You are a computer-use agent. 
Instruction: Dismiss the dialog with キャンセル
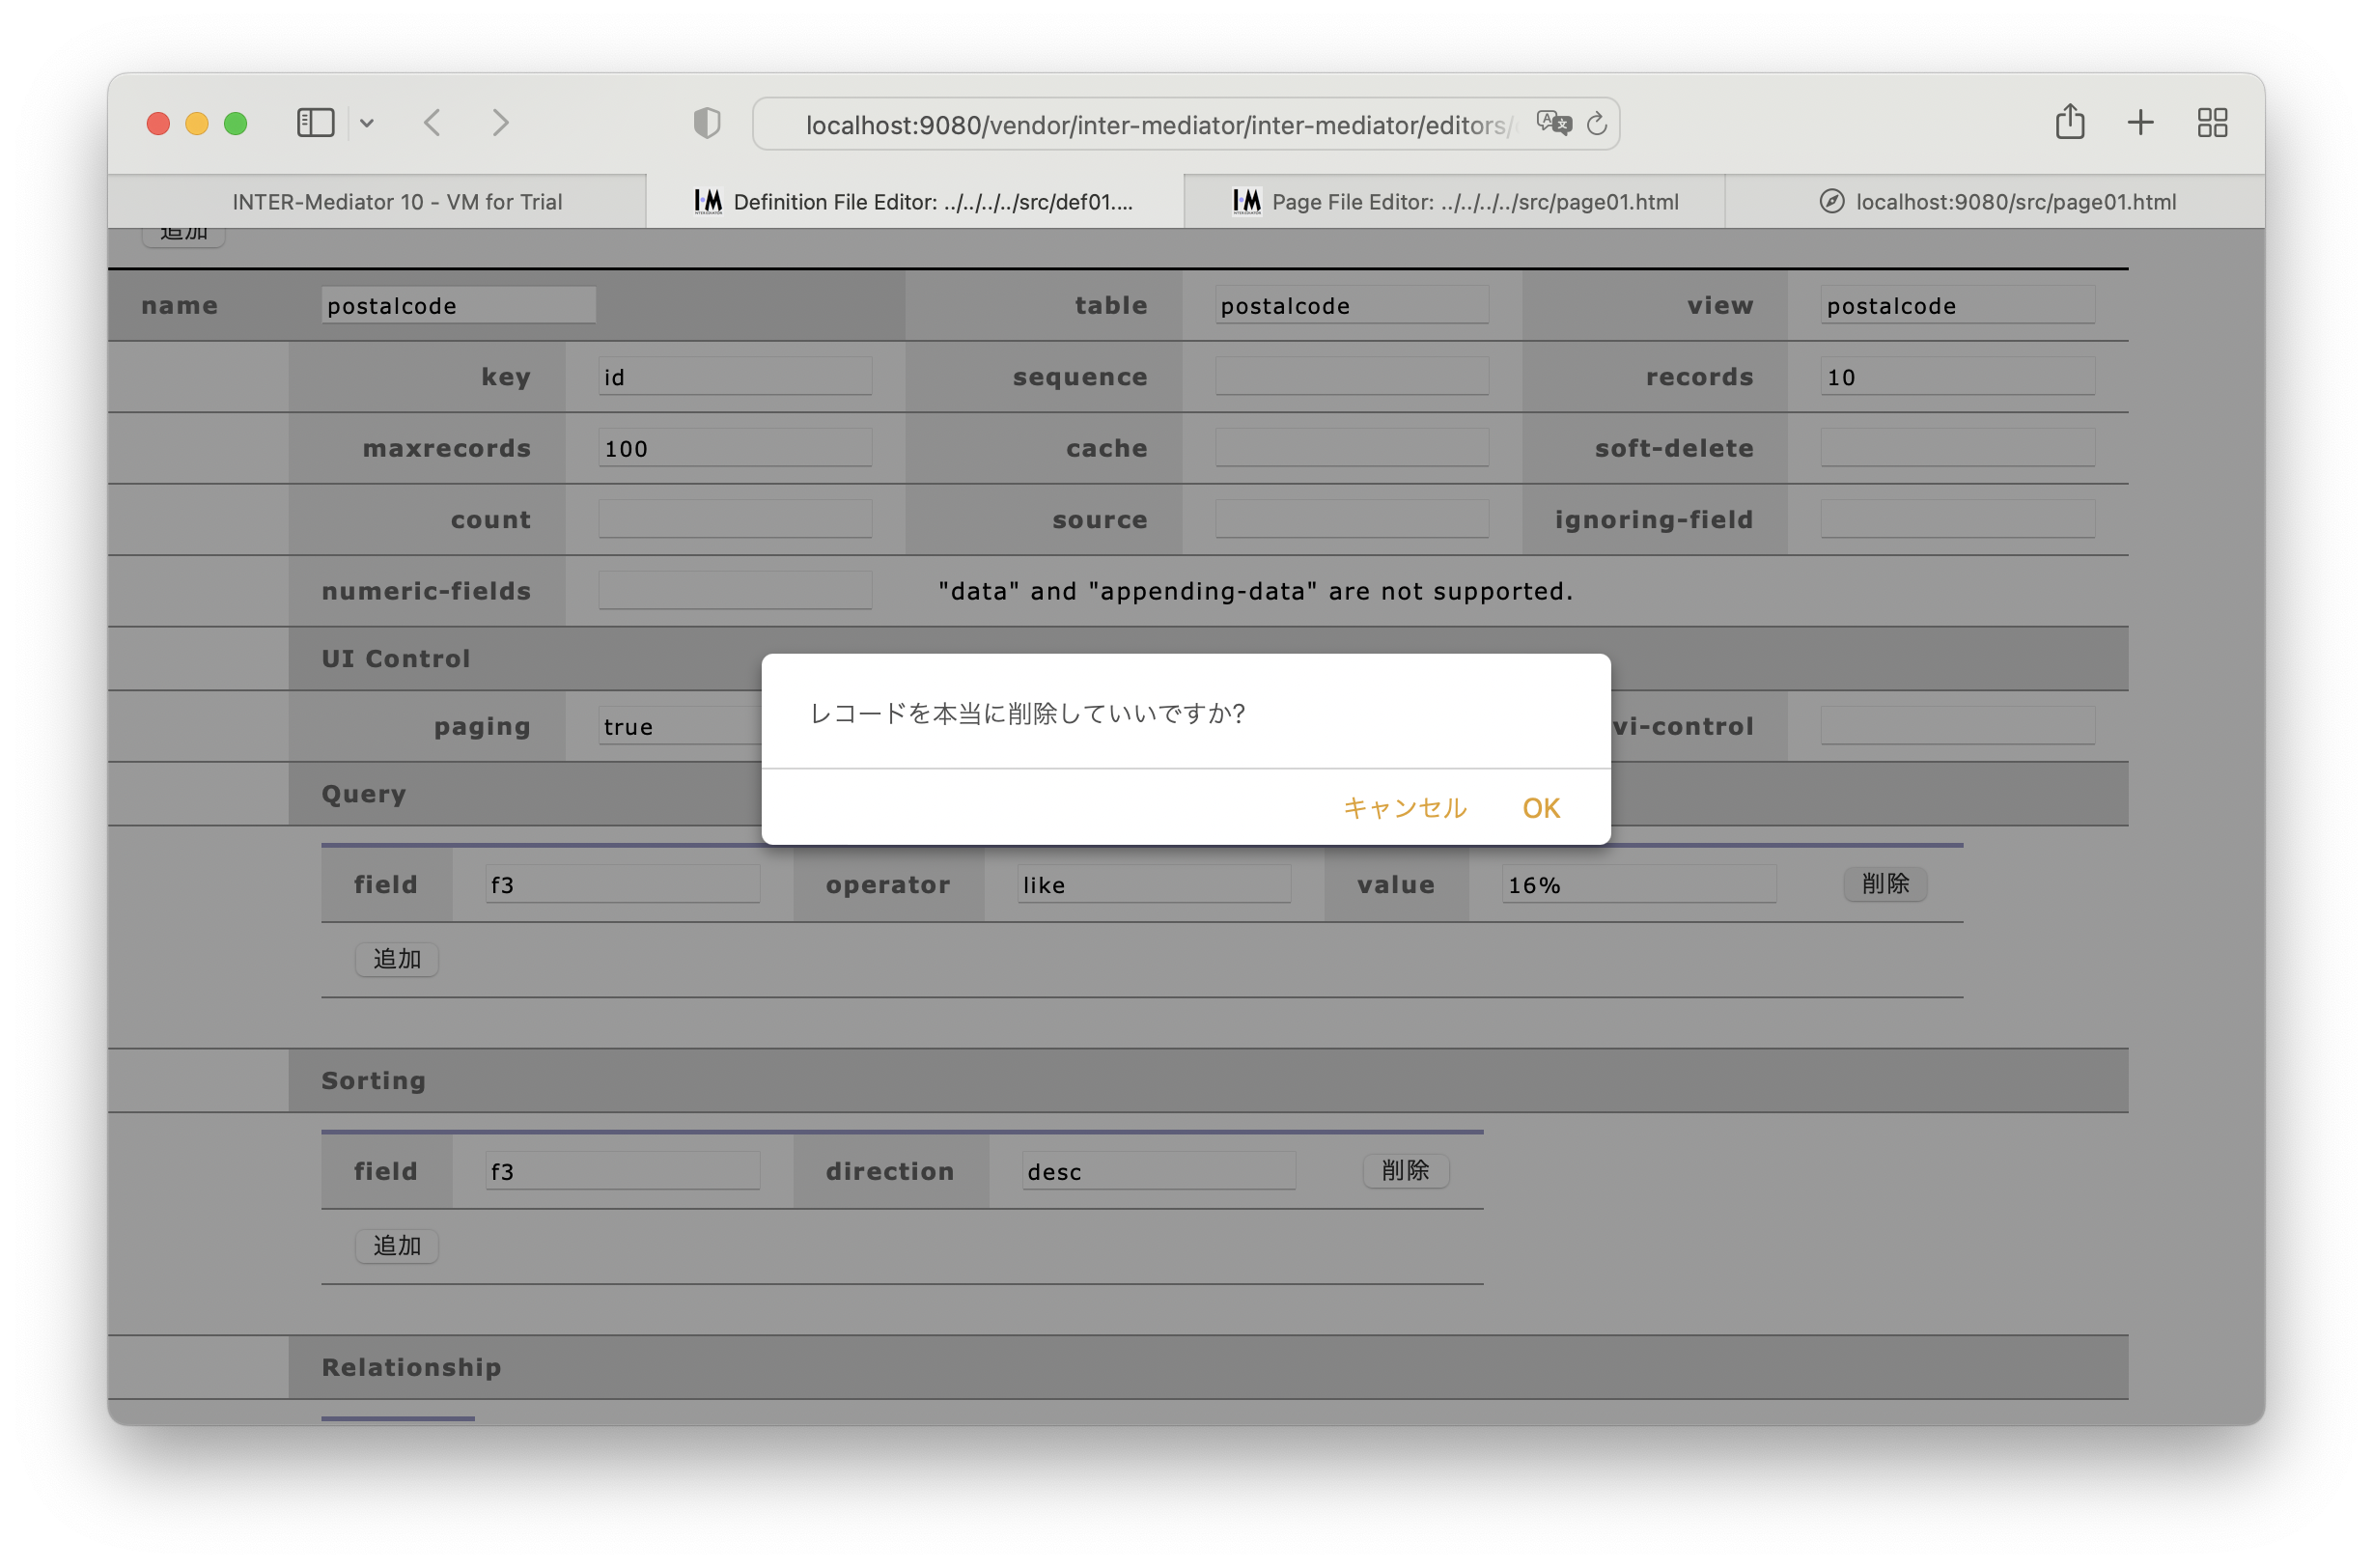1404,808
